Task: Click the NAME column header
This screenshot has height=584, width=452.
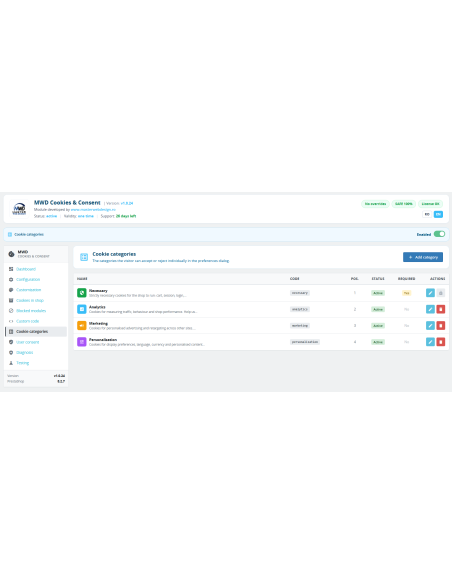Action: 82,279
